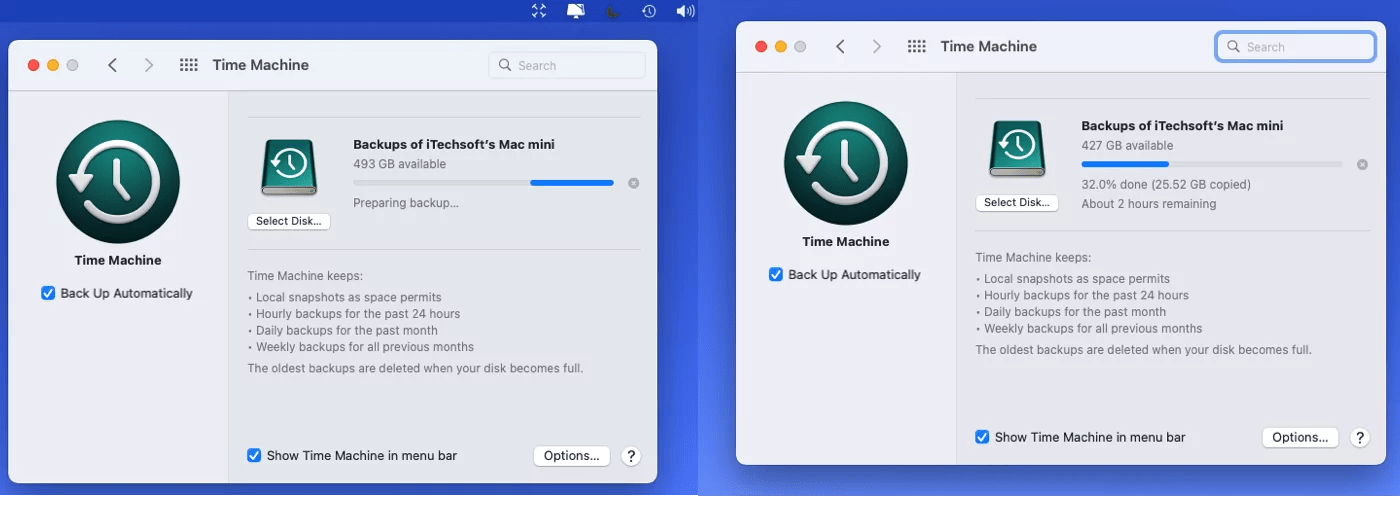Click the "Preparing backup…" status text

(x=406, y=203)
